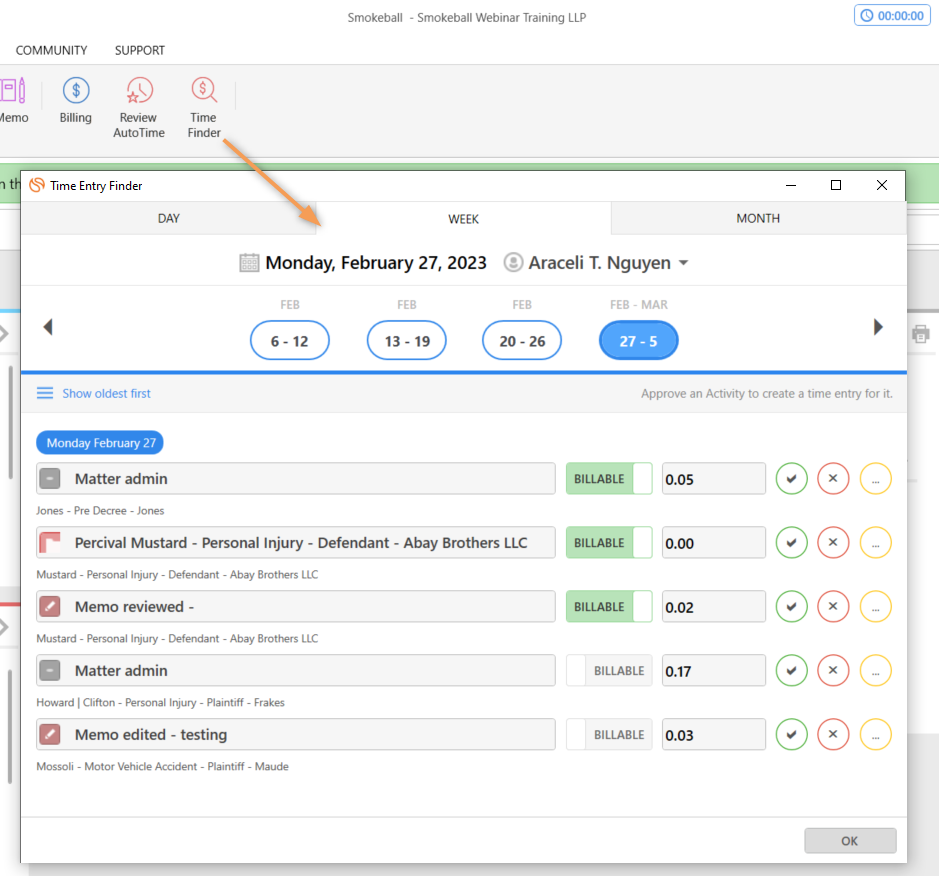Reject the Howard Clifton Matter admin activity

[833, 671]
